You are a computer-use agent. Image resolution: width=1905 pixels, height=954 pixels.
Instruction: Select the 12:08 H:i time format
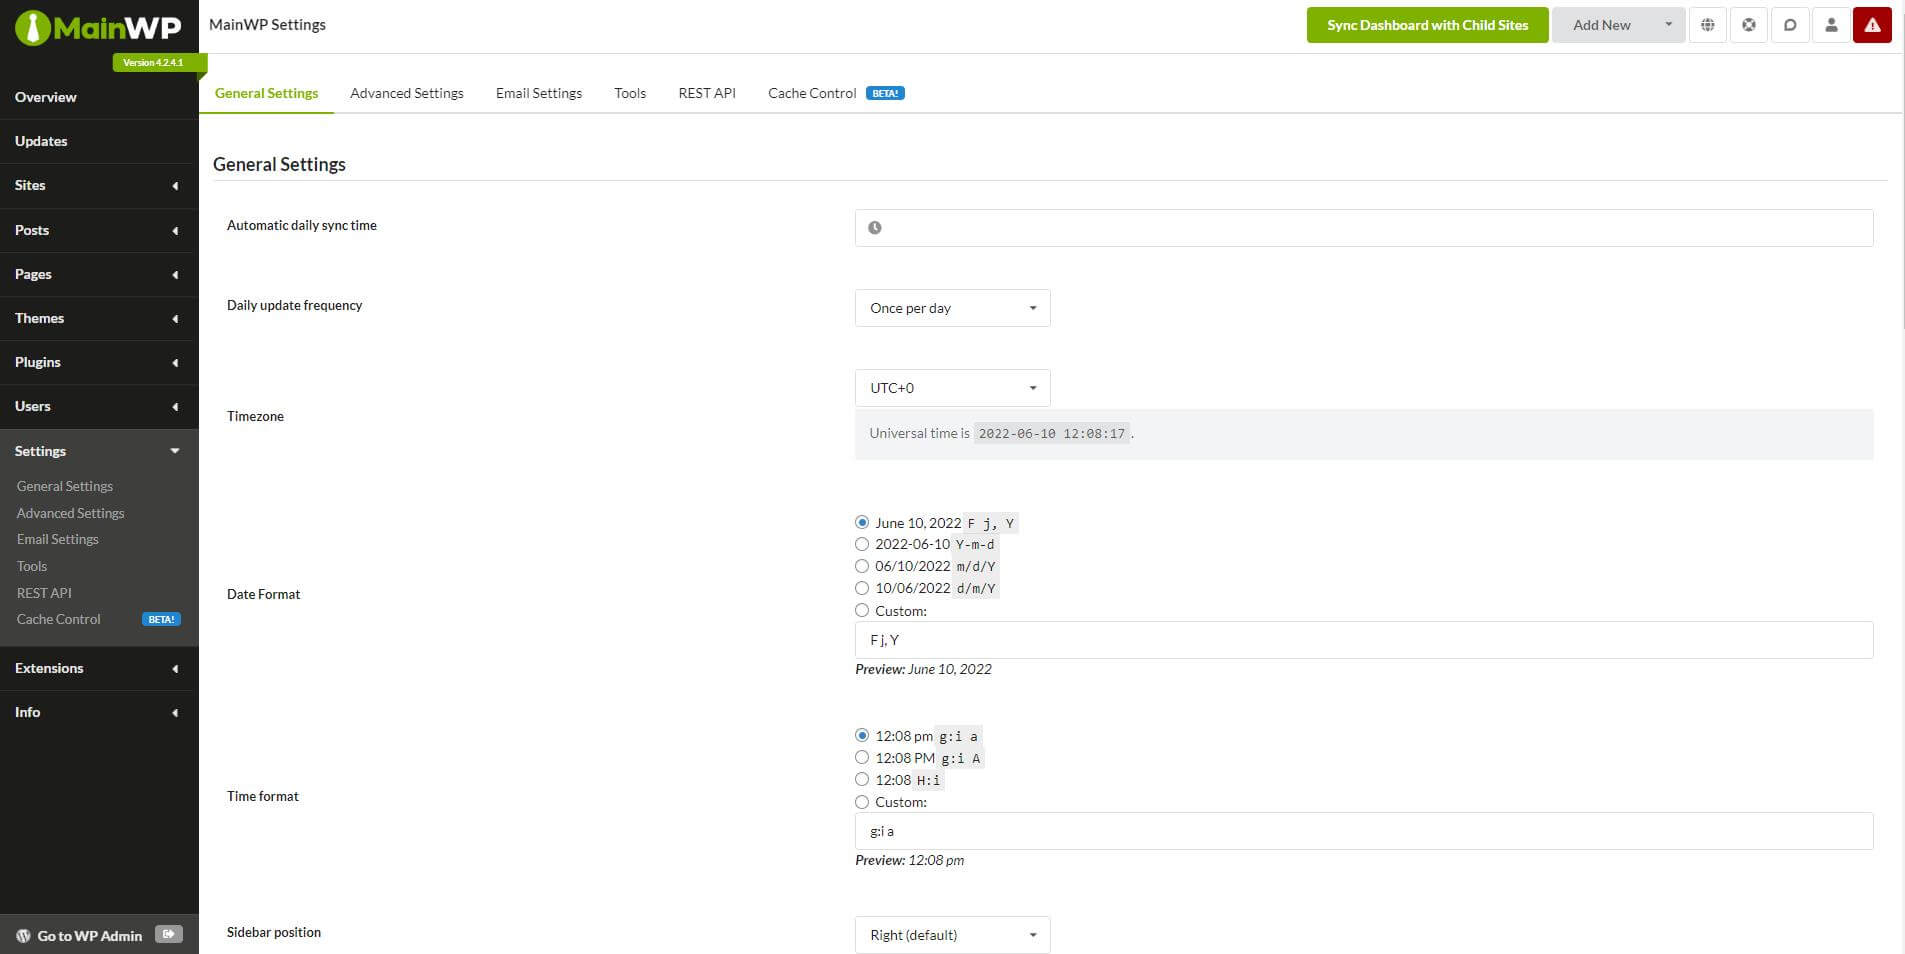(862, 779)
